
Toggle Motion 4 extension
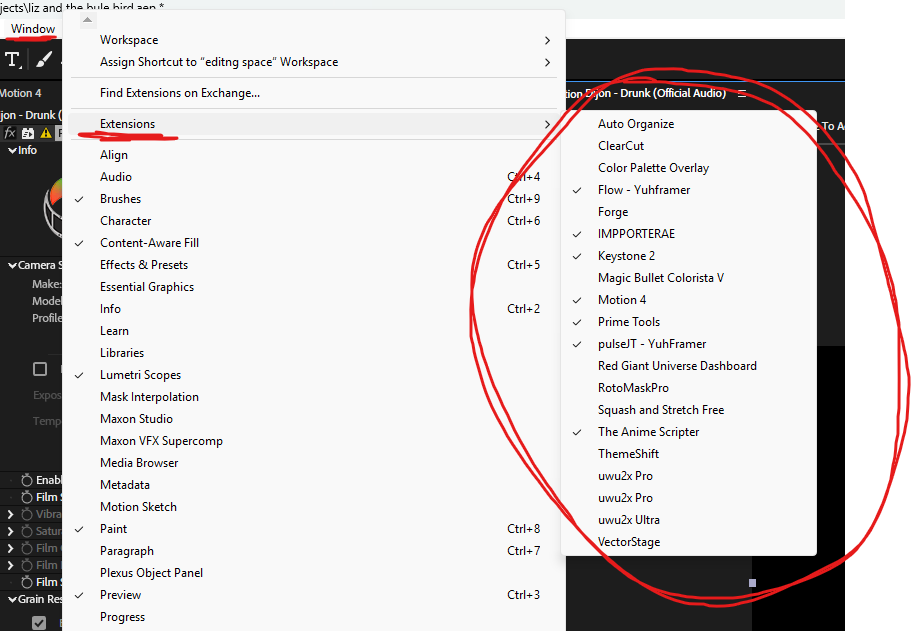click(688, 300)
